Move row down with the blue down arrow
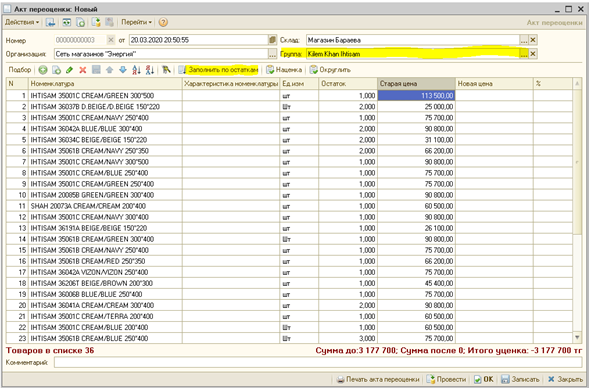This screenshot has width=591, height=388. [x=123, y=70]
